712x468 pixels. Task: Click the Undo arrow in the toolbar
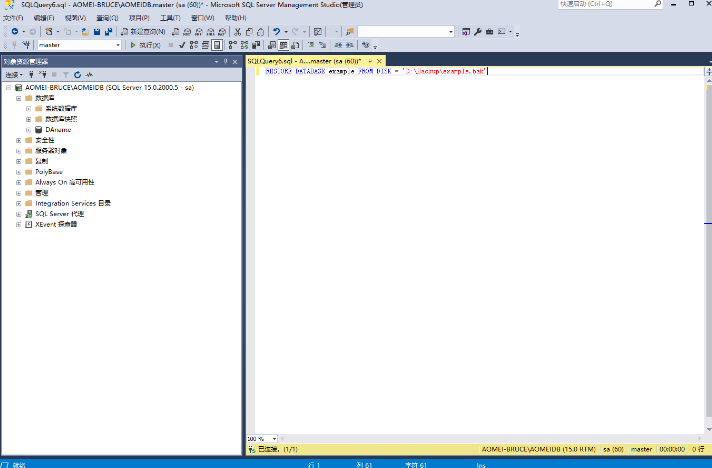coord(277,32)
